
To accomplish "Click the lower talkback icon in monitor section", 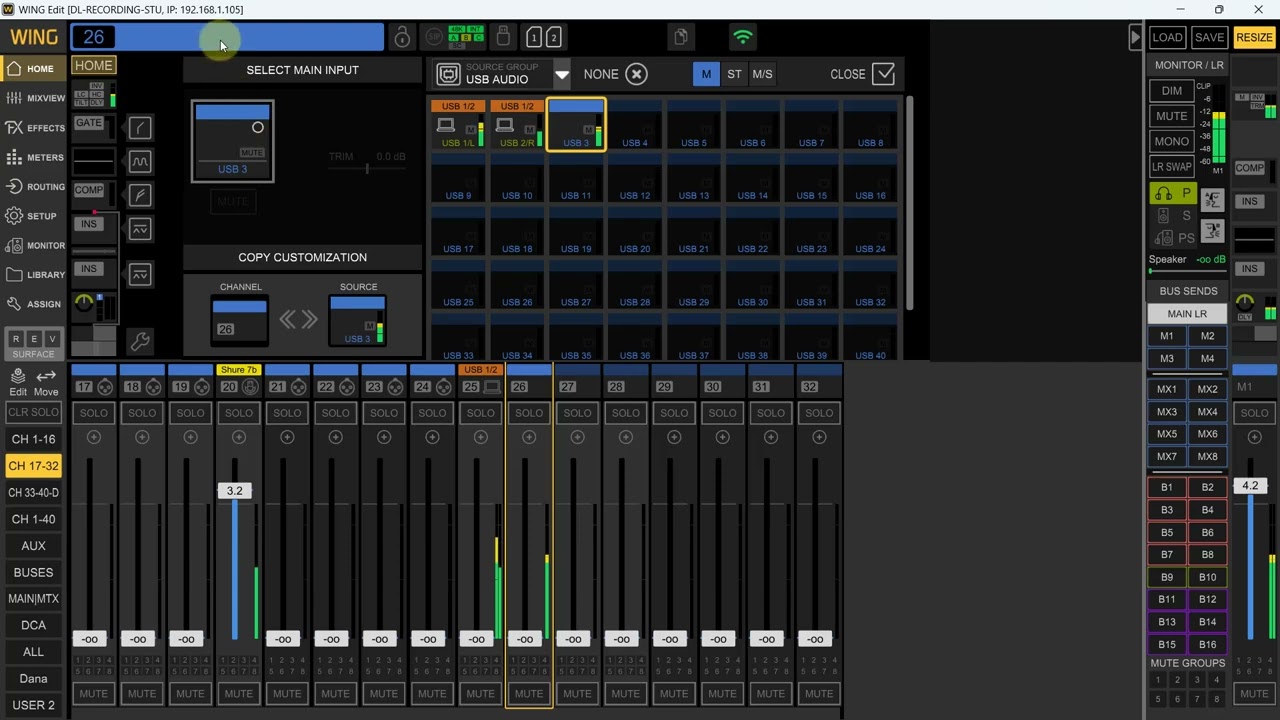I will 1212,231.
